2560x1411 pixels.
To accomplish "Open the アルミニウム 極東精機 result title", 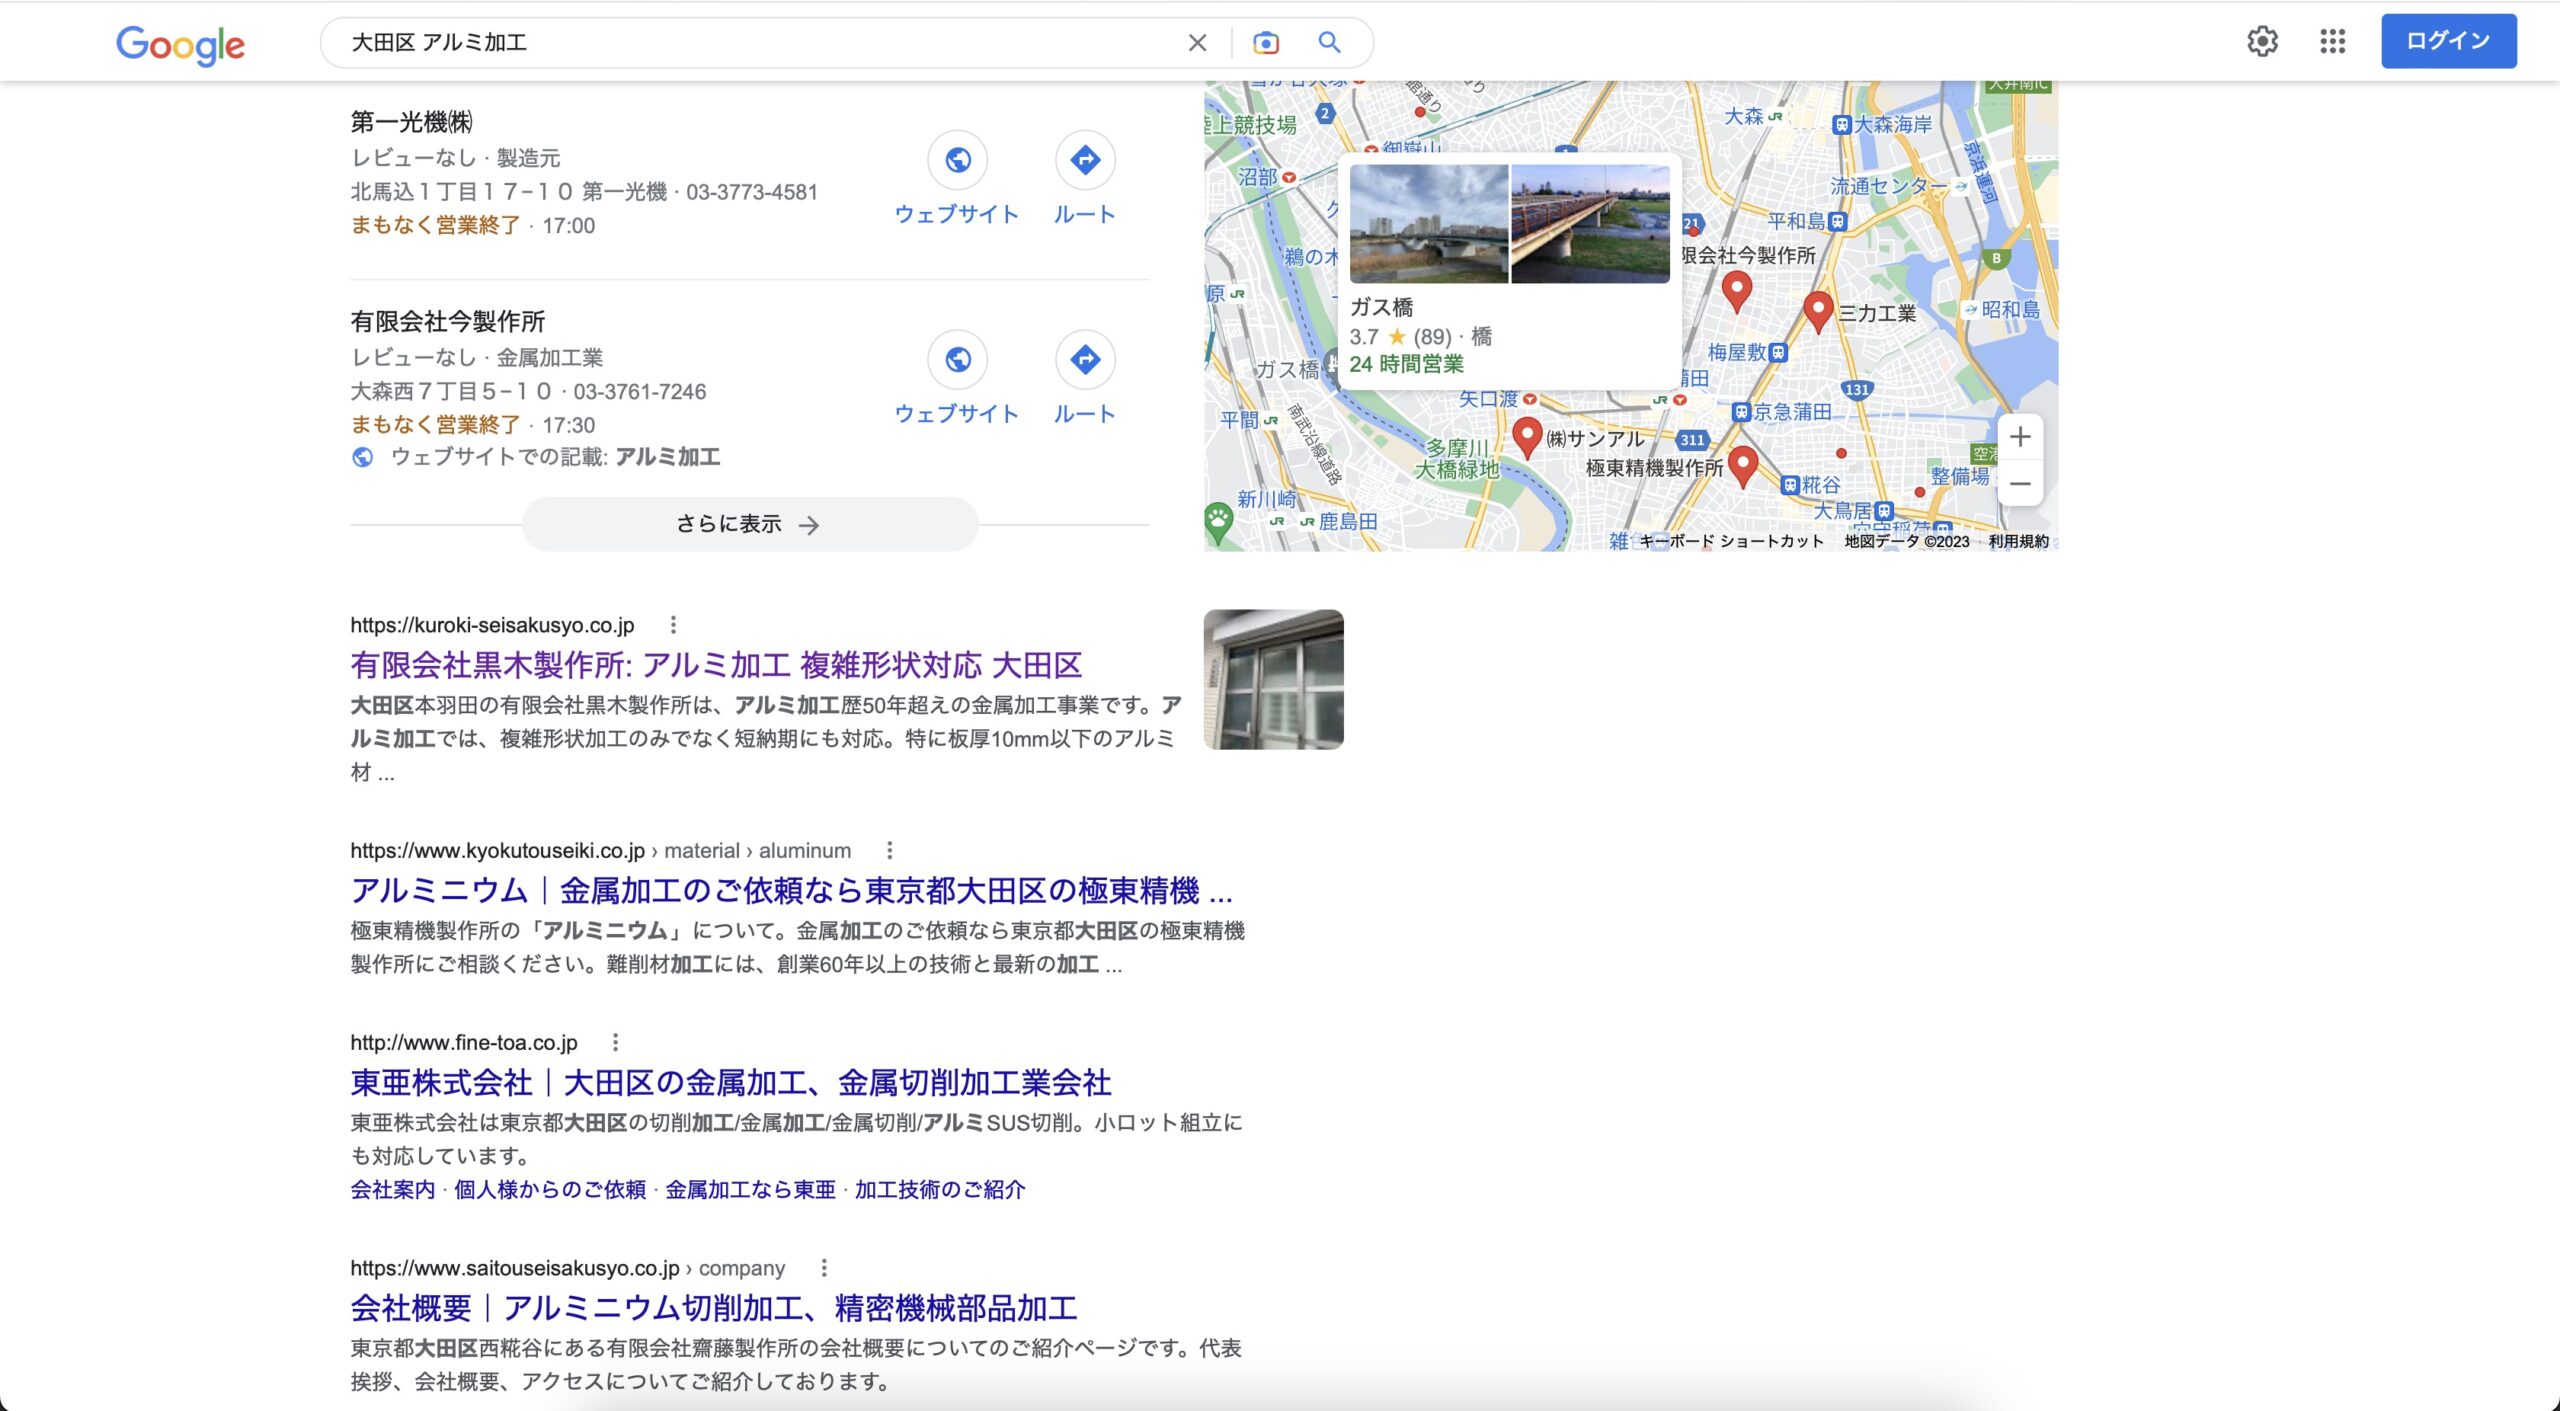I will (x=791, y=890).
